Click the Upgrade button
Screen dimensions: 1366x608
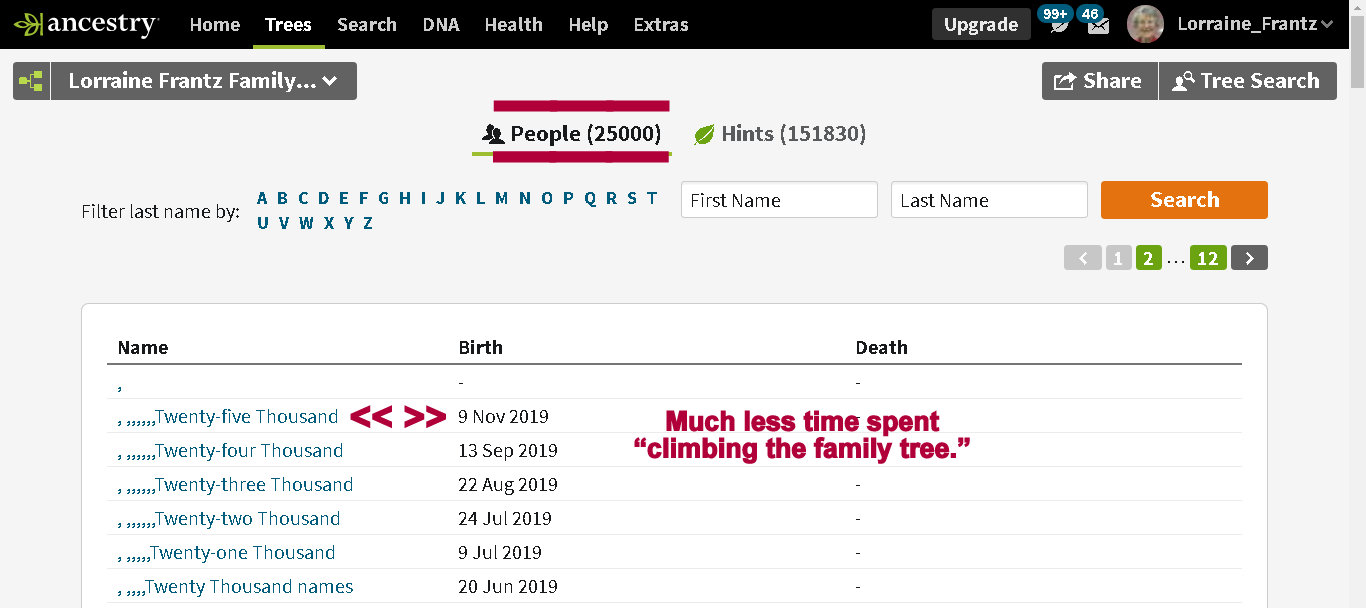click(980, 25)
